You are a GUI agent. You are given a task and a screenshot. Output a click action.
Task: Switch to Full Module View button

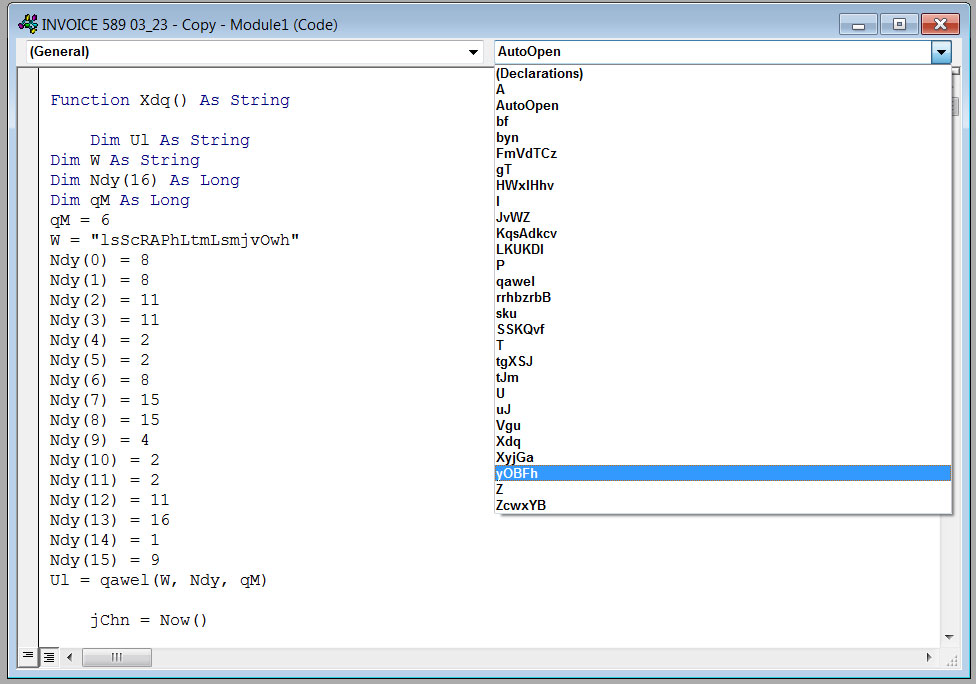click(49, 657)
